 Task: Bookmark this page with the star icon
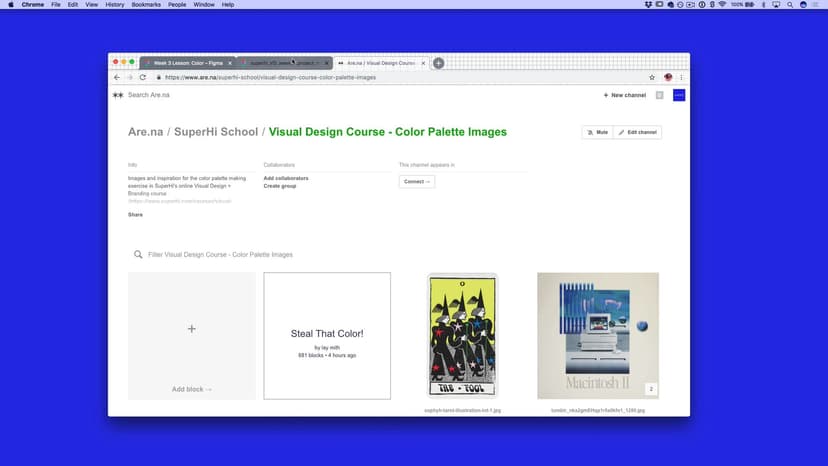(652, 77)
